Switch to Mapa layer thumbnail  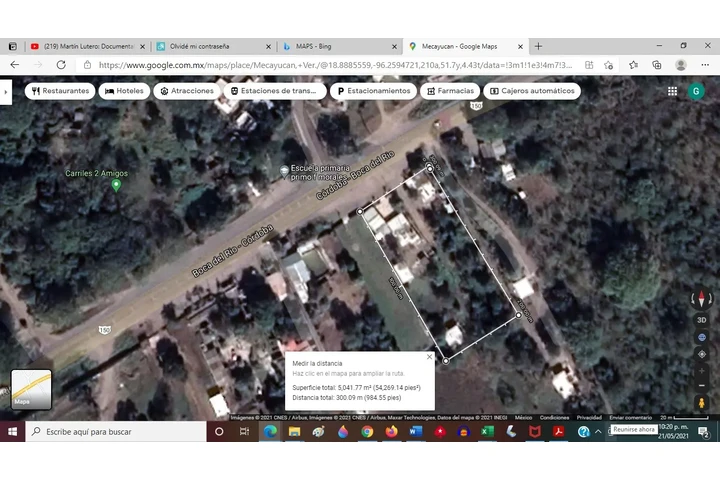click(x=31, y=389)
